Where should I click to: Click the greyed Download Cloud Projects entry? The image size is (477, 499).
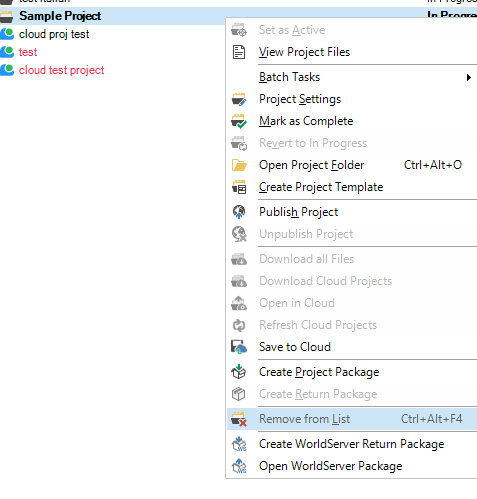click(352, 281)
